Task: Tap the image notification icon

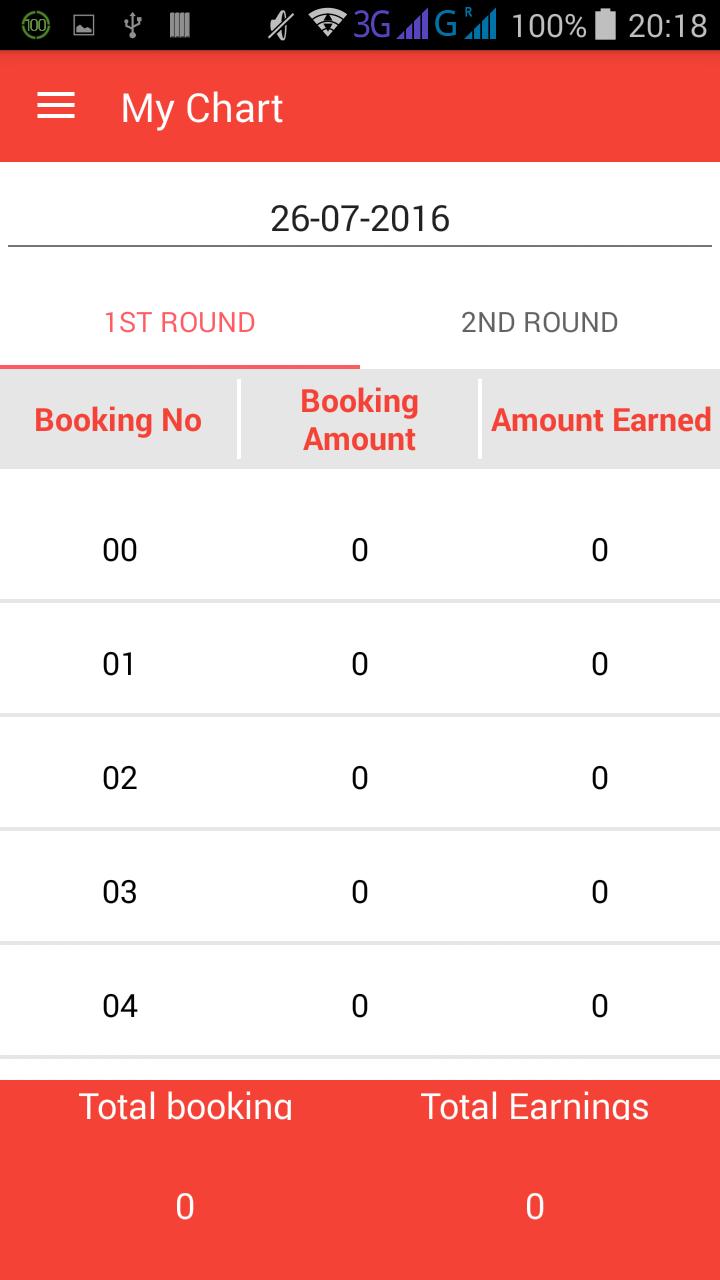Action: pos(84,26)
